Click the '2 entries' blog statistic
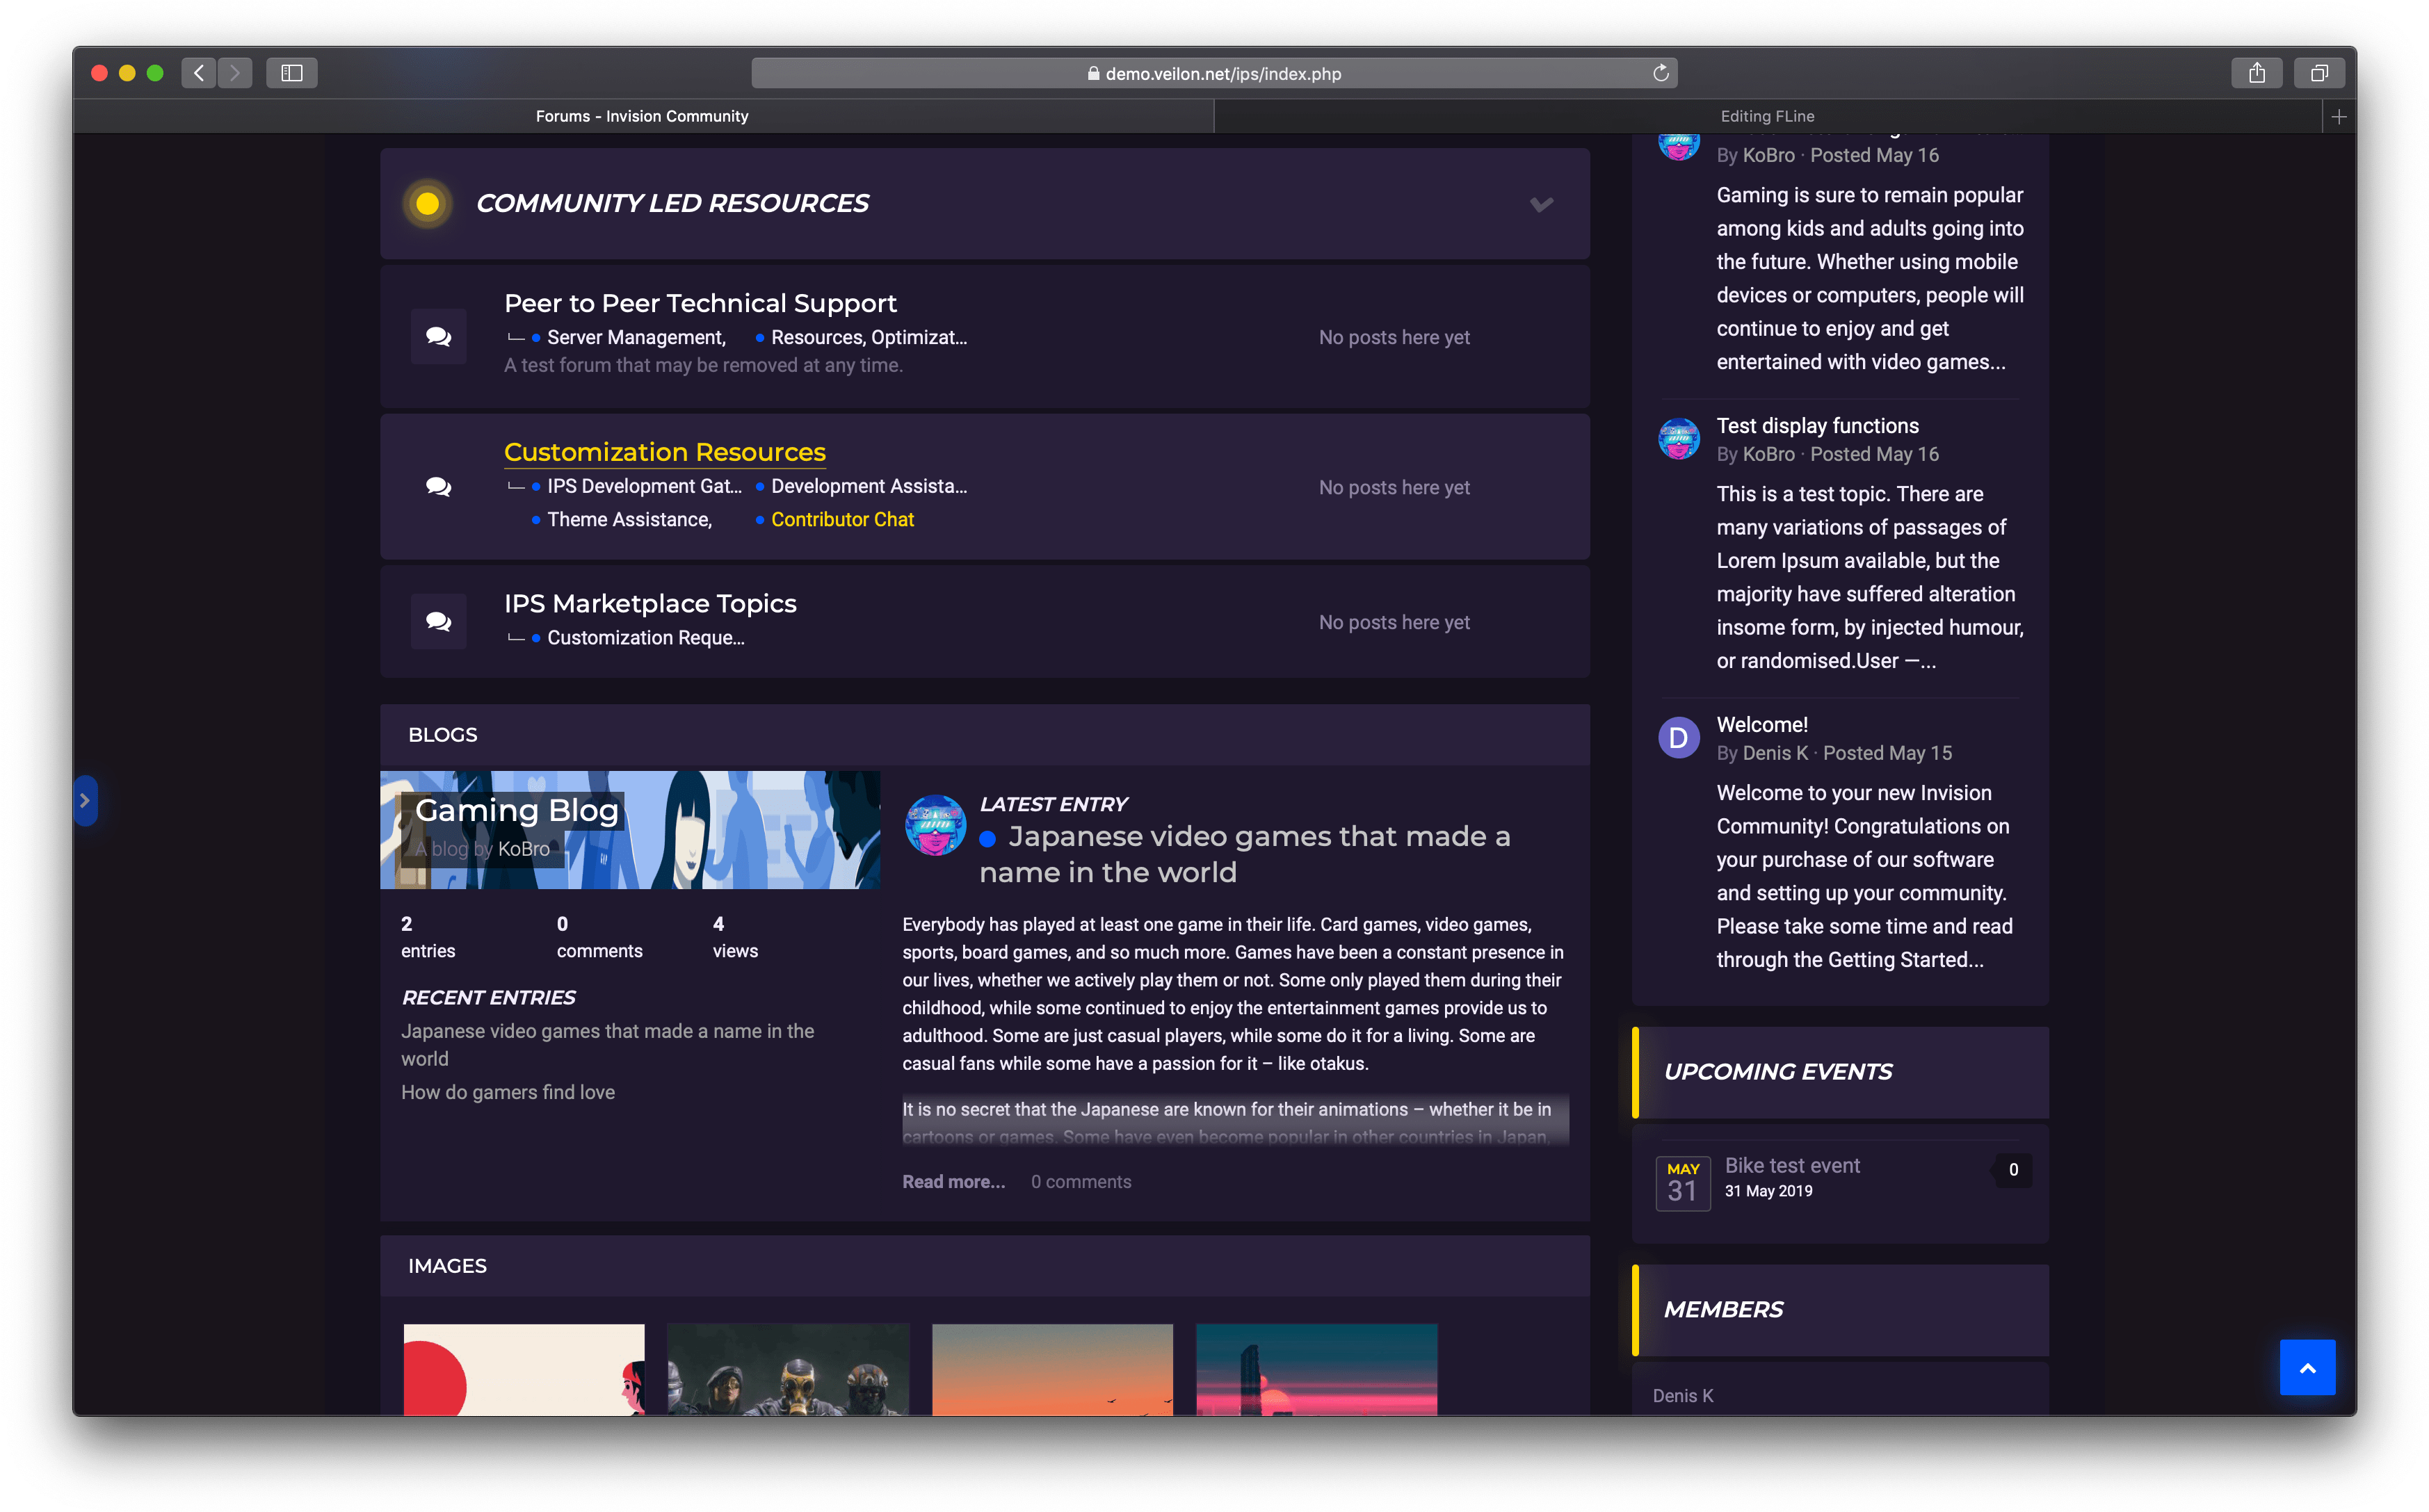Image resolution: width=2429 pixels, height=1512 pixels. tap(428, 937)
